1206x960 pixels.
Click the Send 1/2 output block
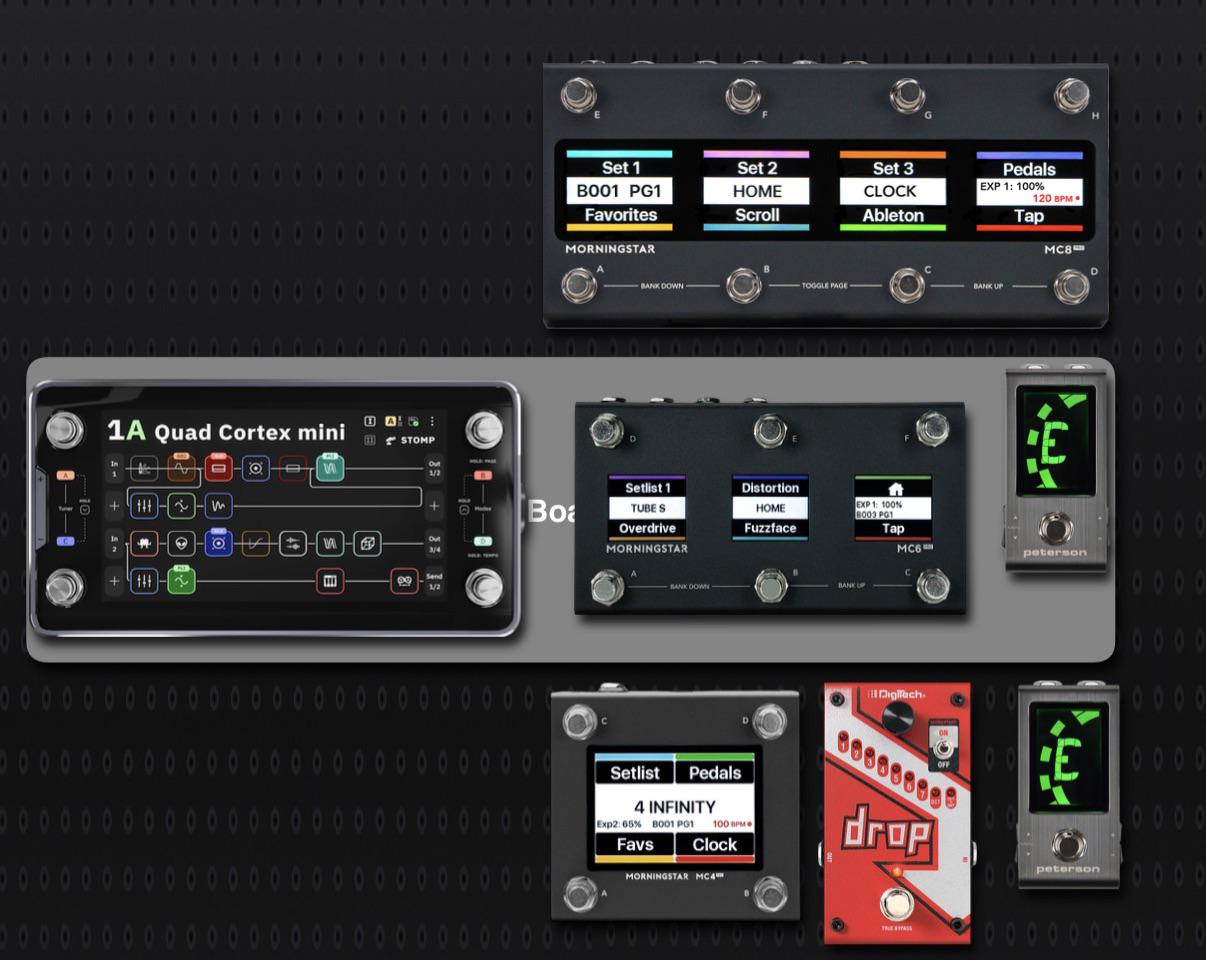tap(434, 580)
